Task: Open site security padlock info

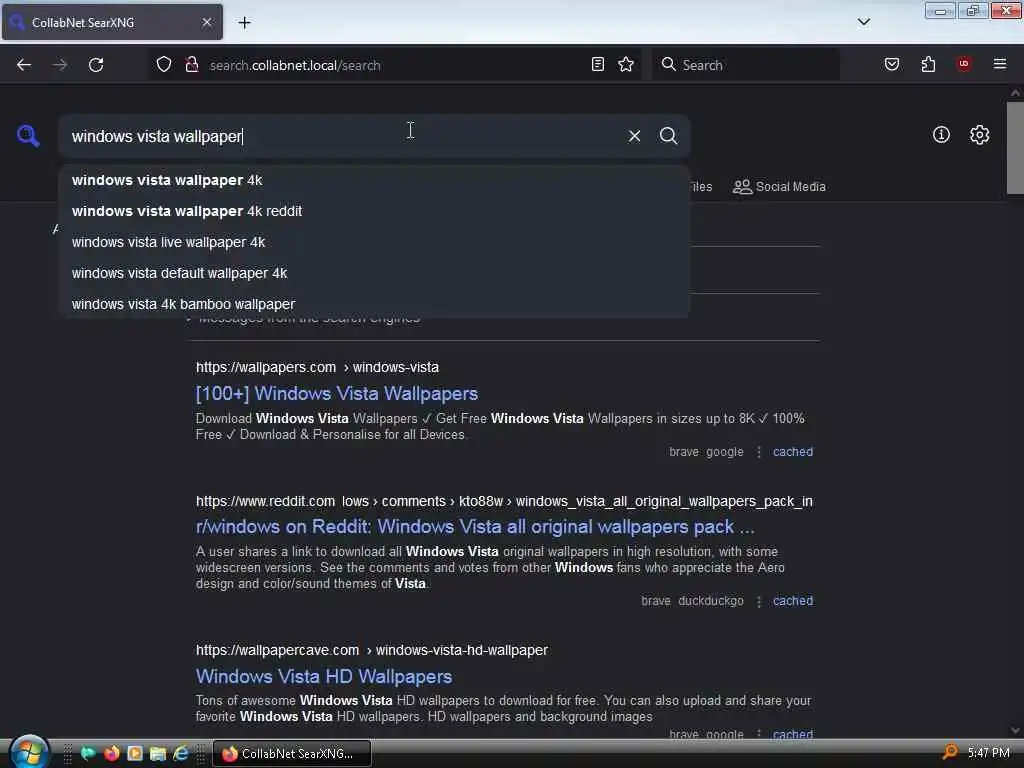Action: tap(191, 64)
